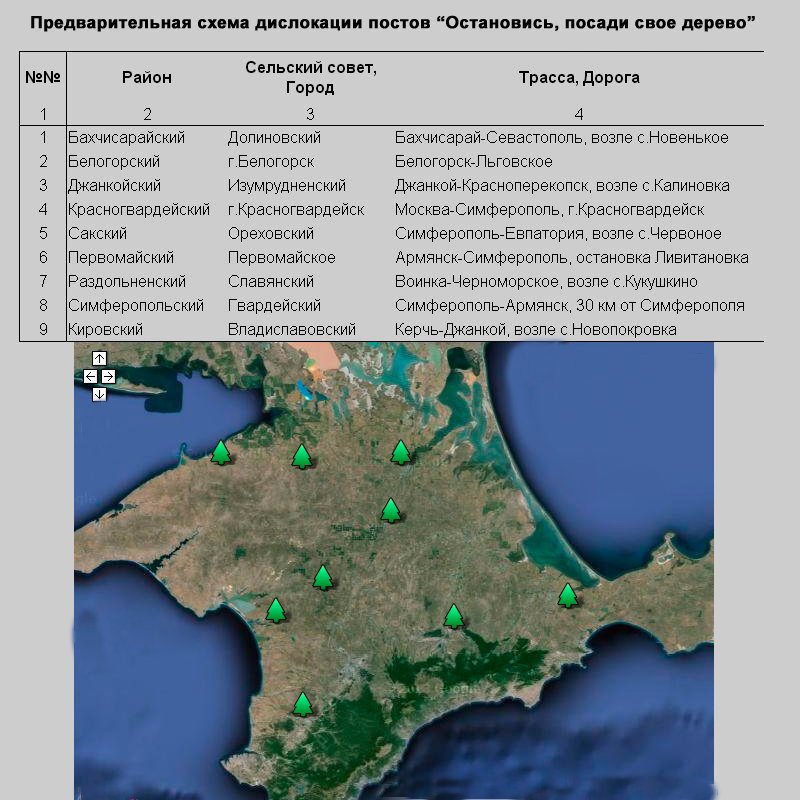Select the 'Белогорск-Льговское' road cell
Screen dimensions: 800x800
tap(474, 161)
